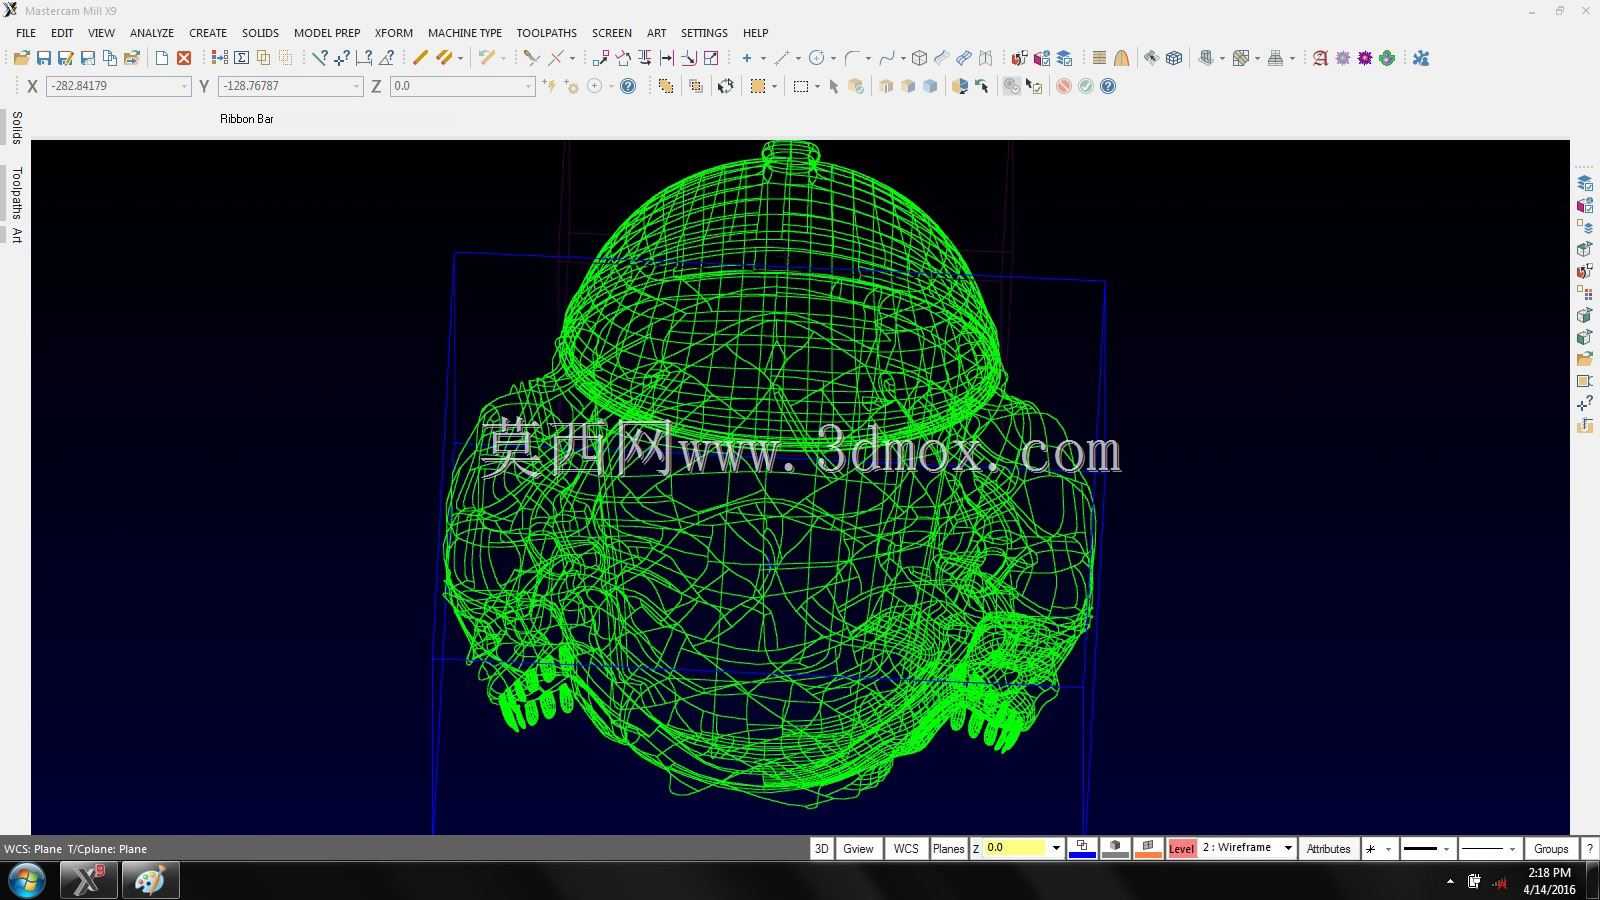Image resolution: width=1600 pixels, height=900 pixels.
Task: Click the analyze distance icon
Action: pyautogui.click(x=365, y=58)
